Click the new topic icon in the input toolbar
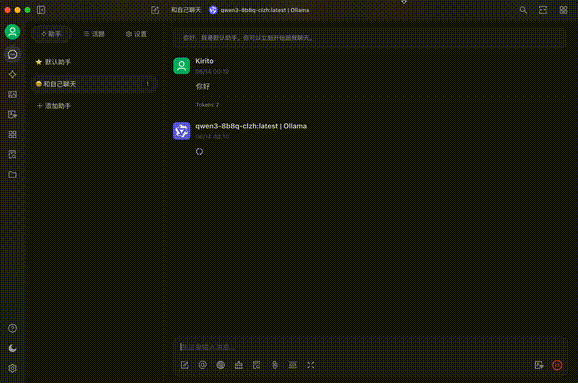 [184, 365]
